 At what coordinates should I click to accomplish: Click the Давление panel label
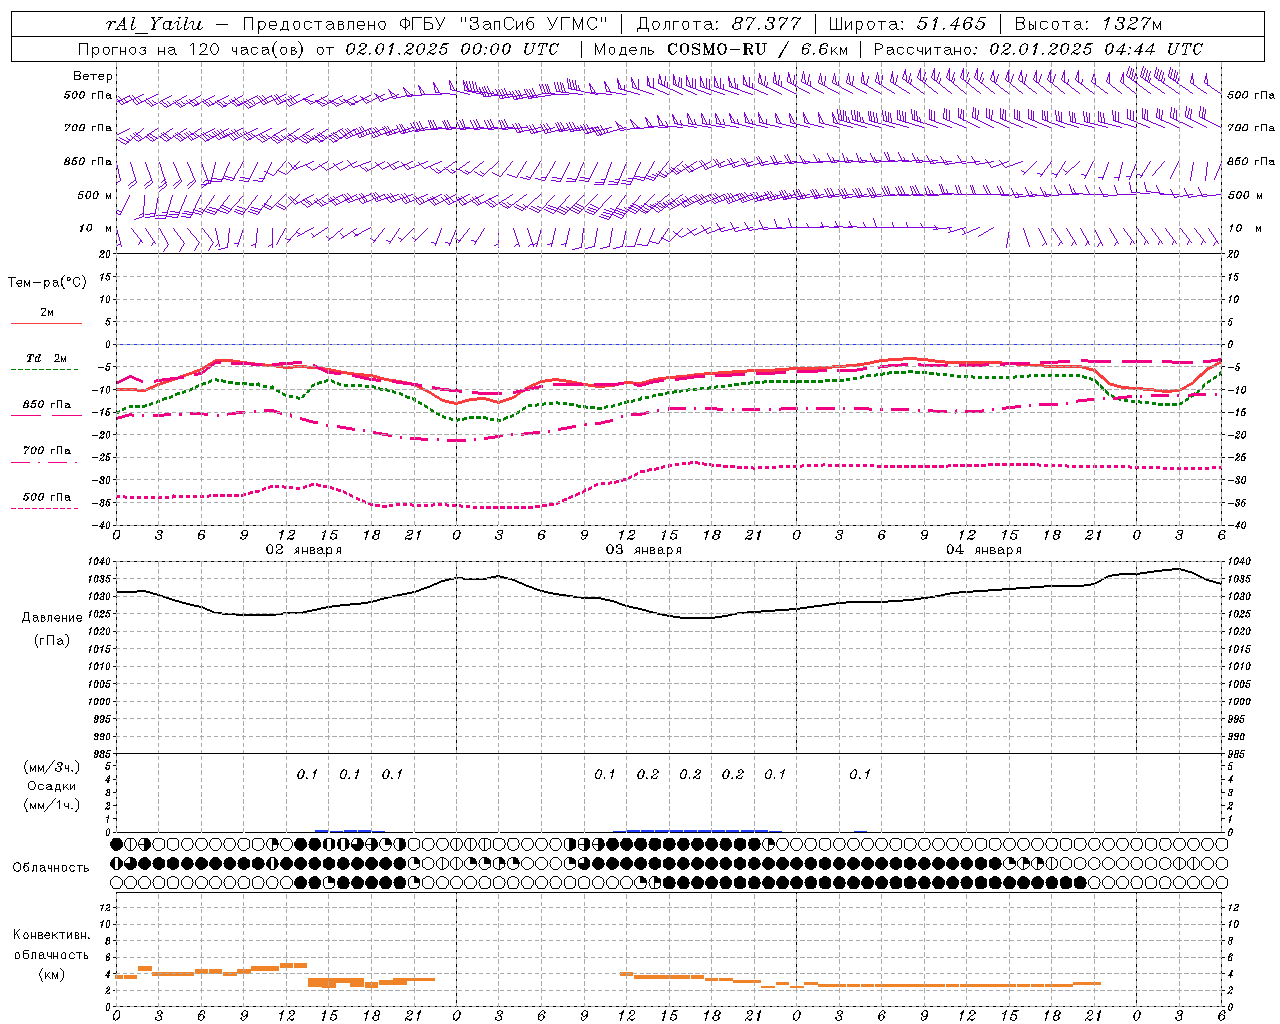pyautogui.click(x=52, y=618)
